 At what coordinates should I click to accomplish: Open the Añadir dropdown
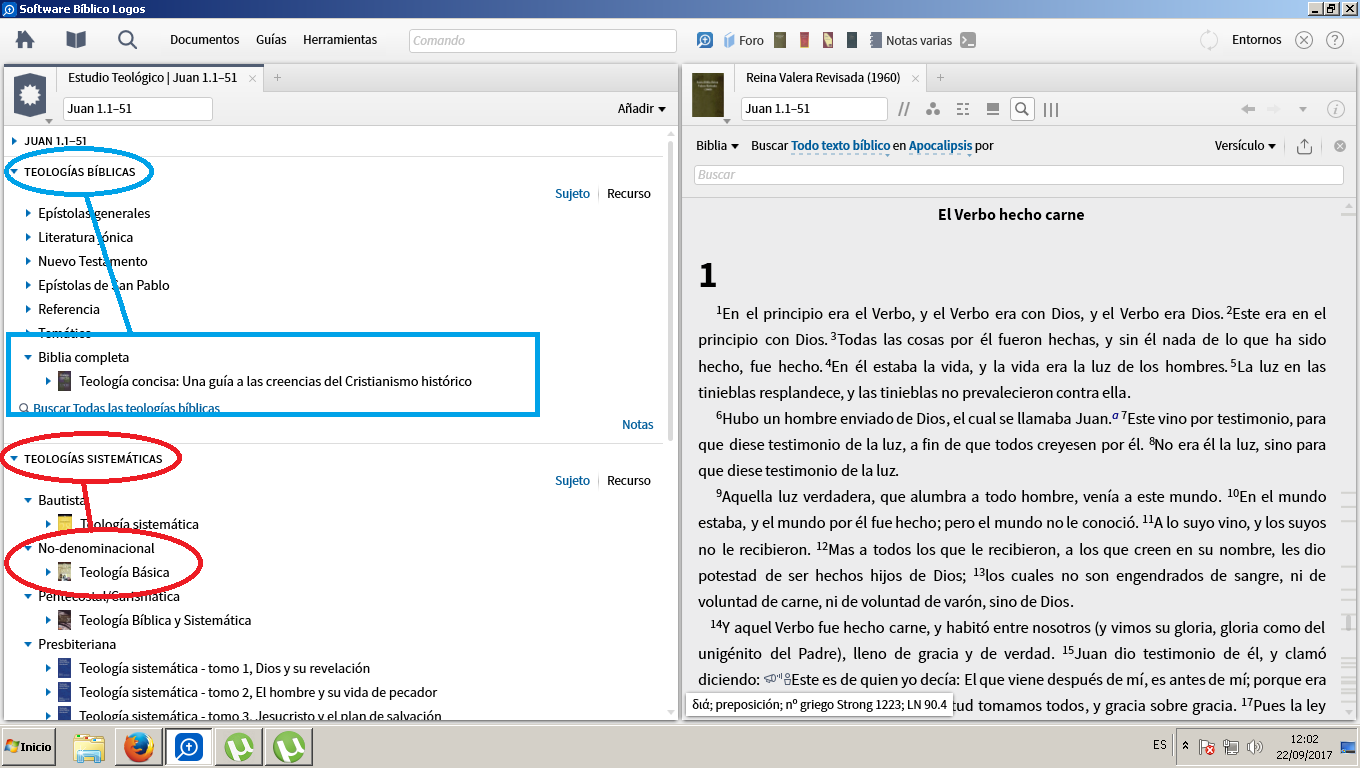642,108
